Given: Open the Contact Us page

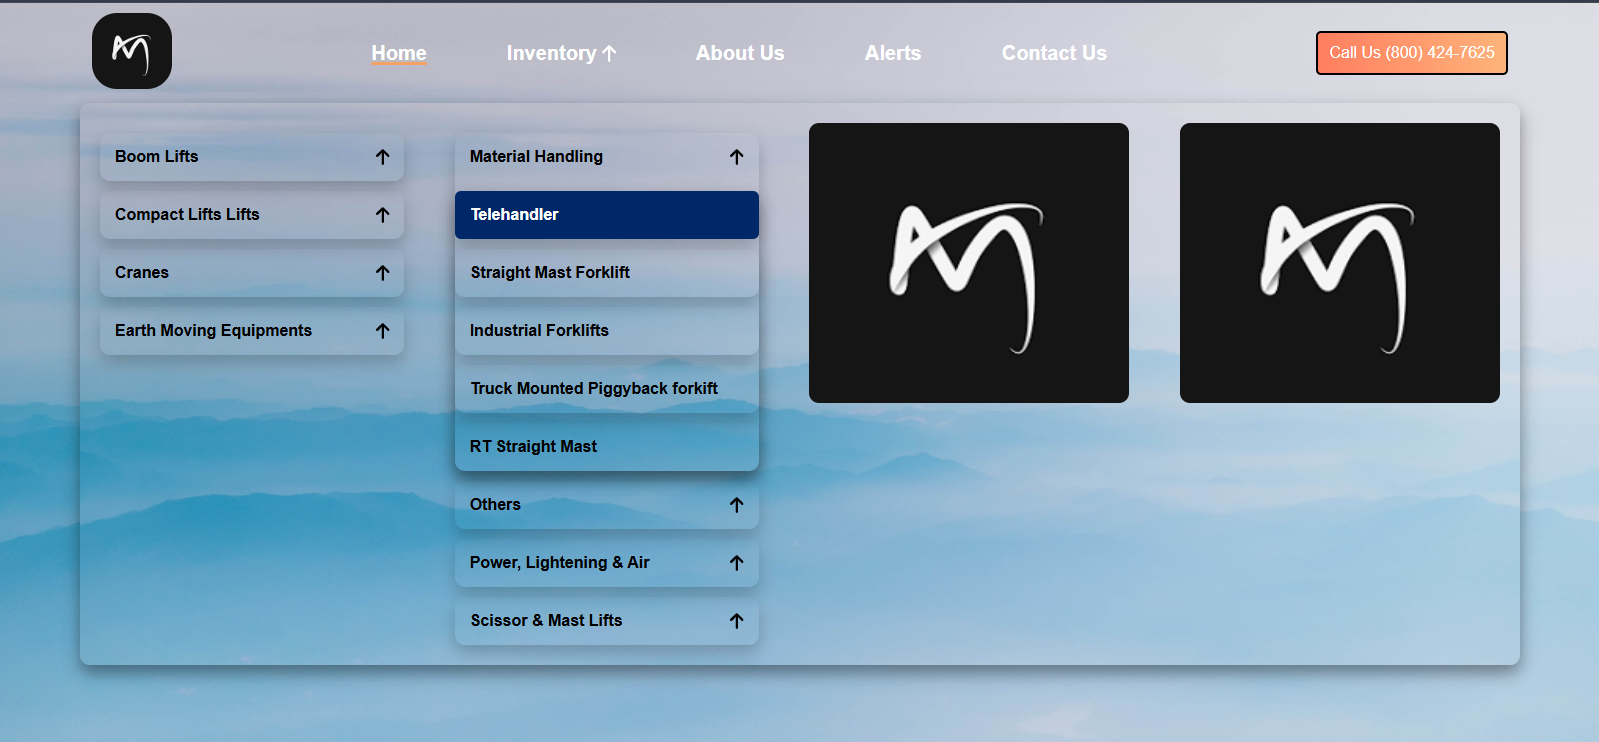Looking at the screenshot, I should point(1054,53).
